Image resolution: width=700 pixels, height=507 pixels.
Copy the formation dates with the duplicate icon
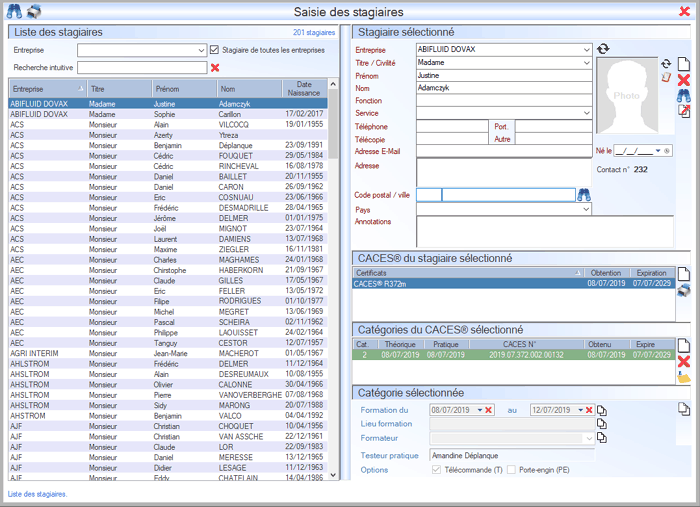(602, 411)
